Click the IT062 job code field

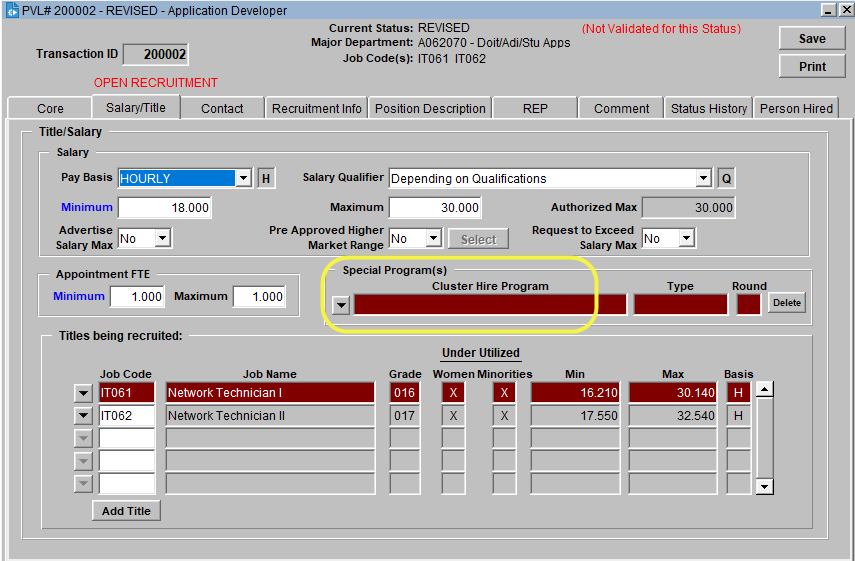click(127, 415)
